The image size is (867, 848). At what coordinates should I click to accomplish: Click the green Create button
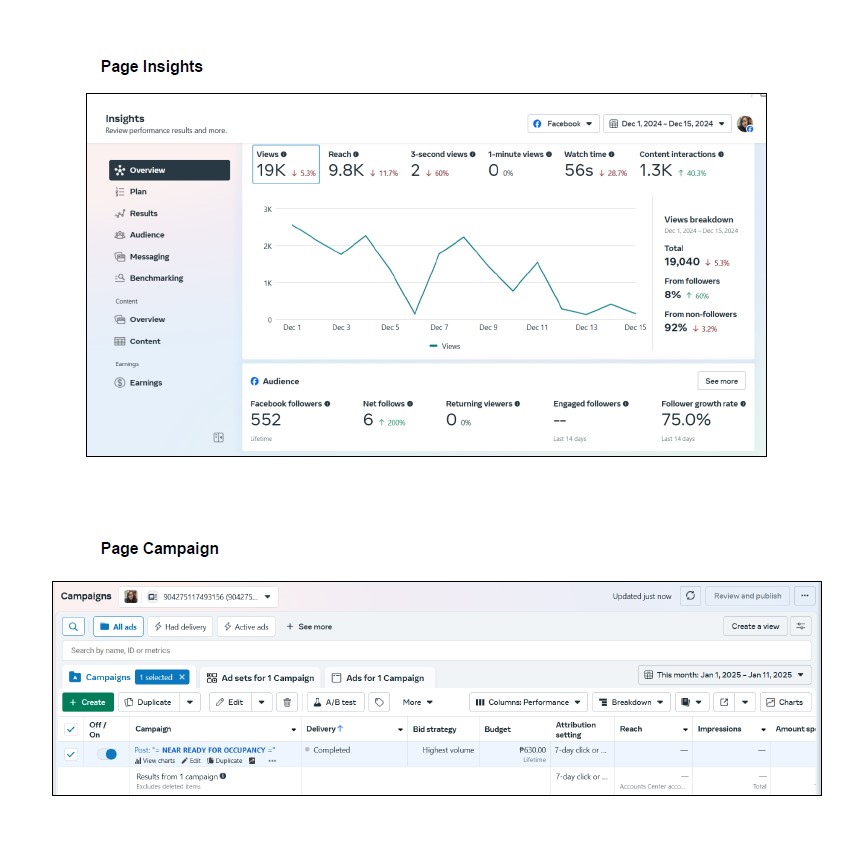point(88,703)
